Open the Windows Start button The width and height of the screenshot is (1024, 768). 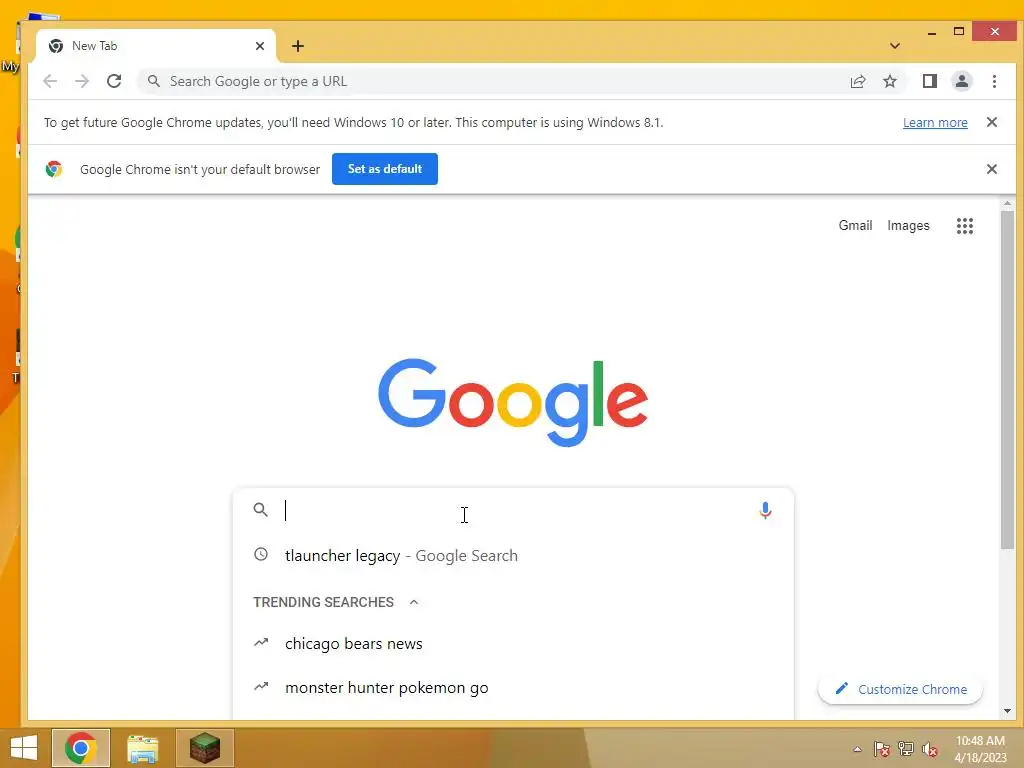click(24, 748)
